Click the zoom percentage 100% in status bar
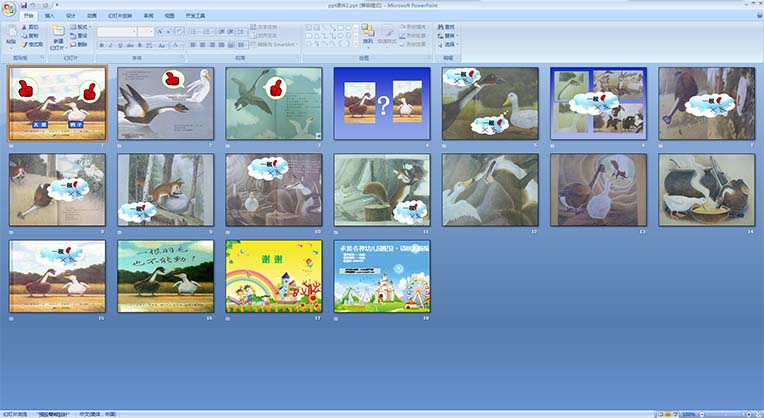764x418 pixels. (688, 414)
